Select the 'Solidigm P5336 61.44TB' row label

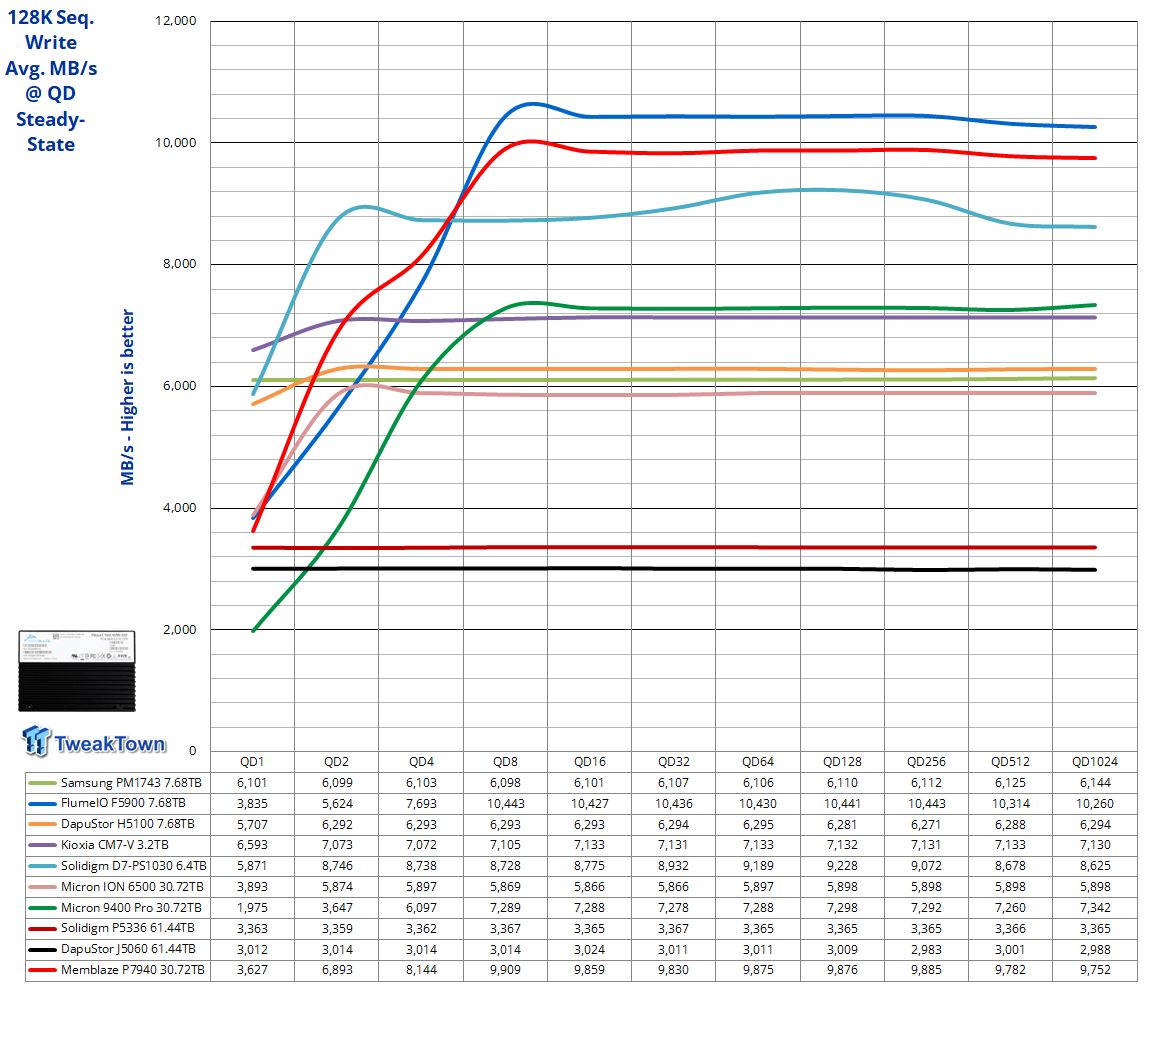129,928
